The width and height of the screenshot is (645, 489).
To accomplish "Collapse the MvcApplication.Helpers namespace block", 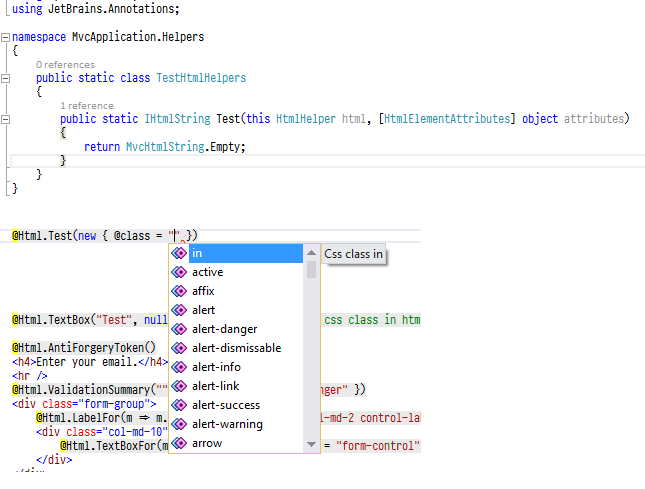I will click(5, 37).
